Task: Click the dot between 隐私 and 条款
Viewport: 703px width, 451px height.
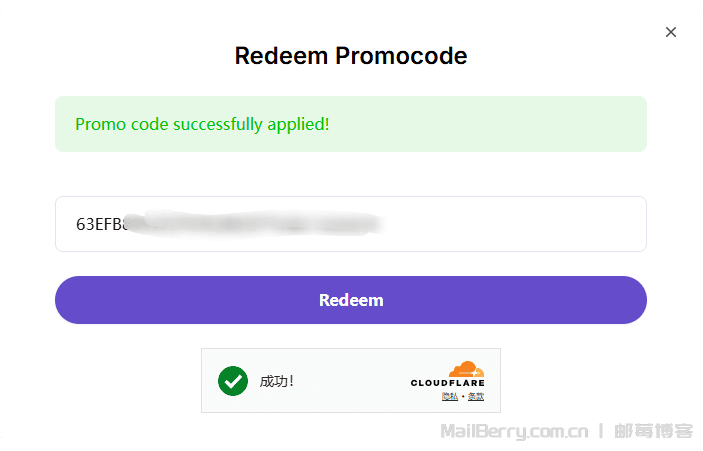Action: 462,398
